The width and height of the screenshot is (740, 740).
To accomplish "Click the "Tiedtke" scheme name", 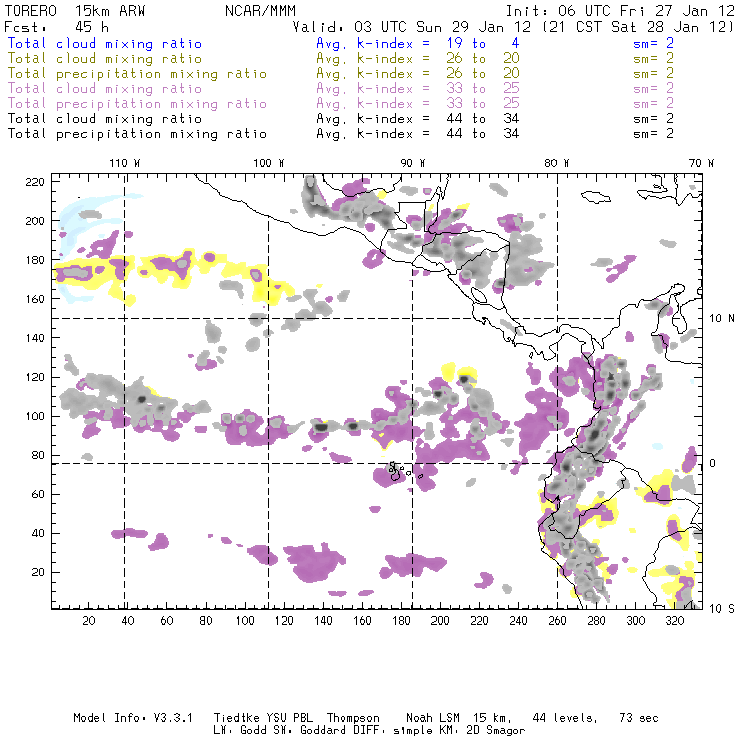I will [x=236, y=718].
